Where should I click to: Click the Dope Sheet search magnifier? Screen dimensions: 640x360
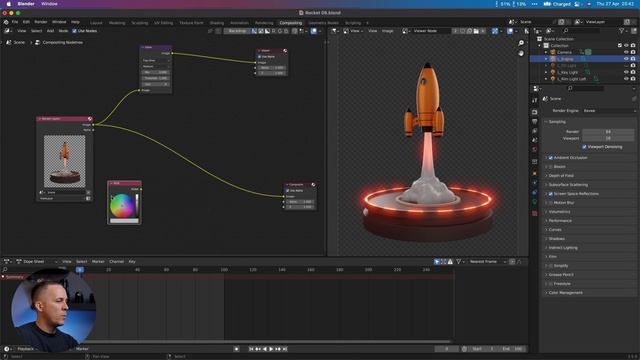pos(5,270)
